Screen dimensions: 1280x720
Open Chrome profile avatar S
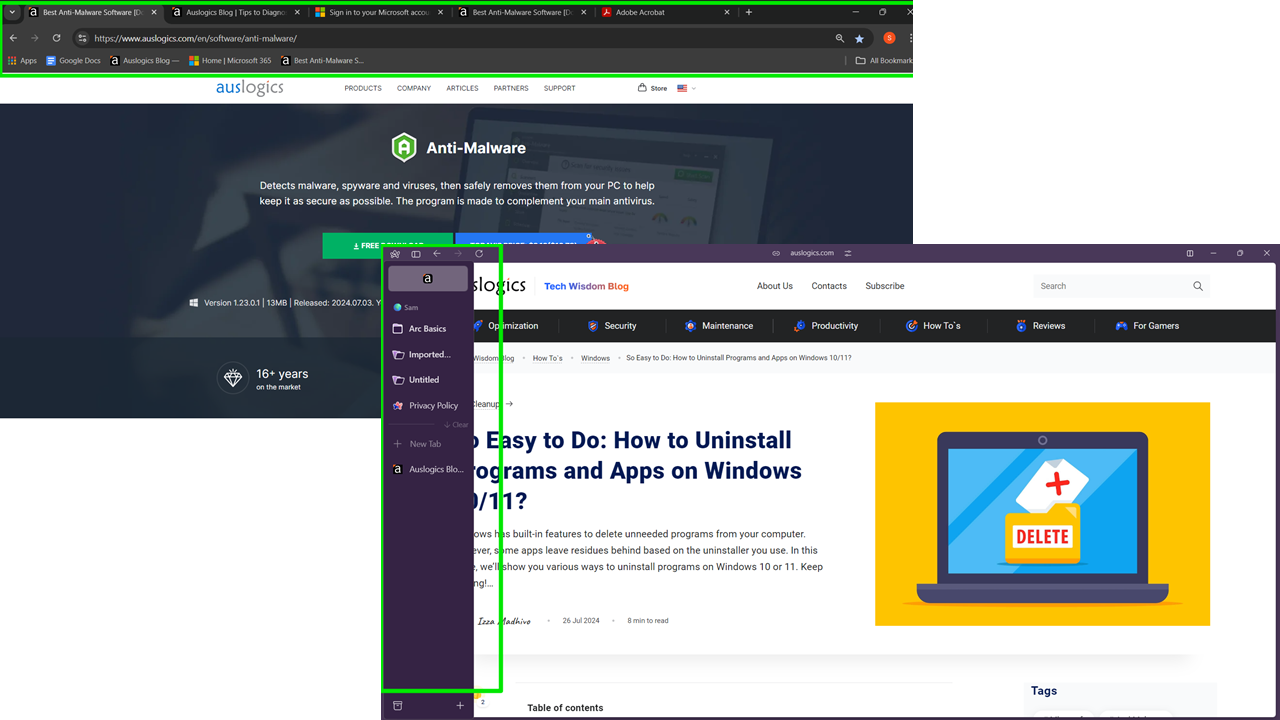889,38
